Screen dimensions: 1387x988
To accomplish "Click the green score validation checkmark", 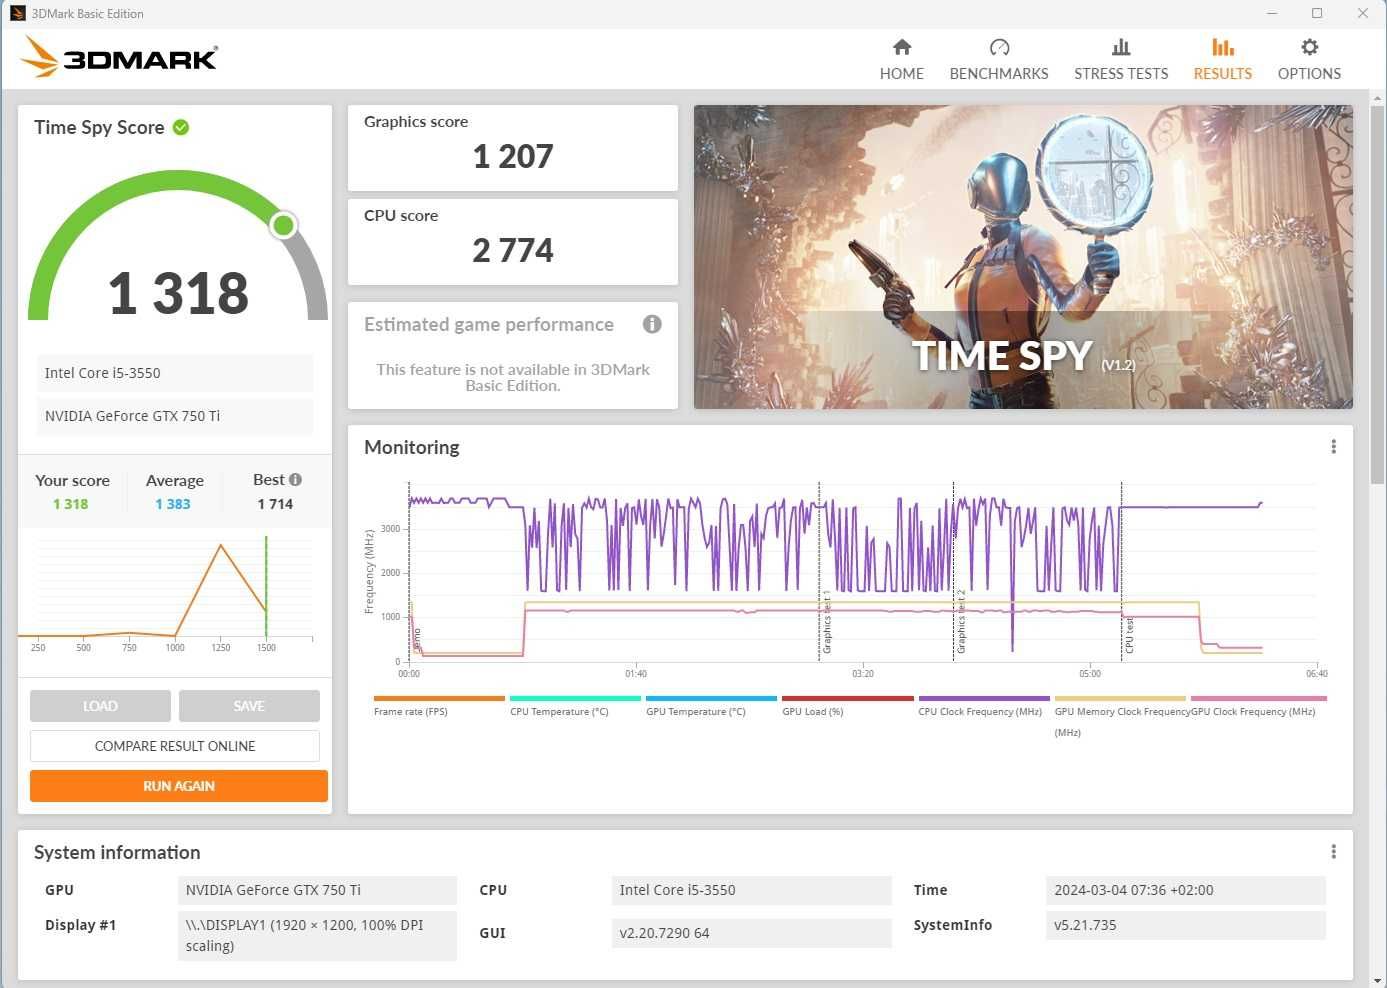I will pyautogui.click(x=181, y=127).
